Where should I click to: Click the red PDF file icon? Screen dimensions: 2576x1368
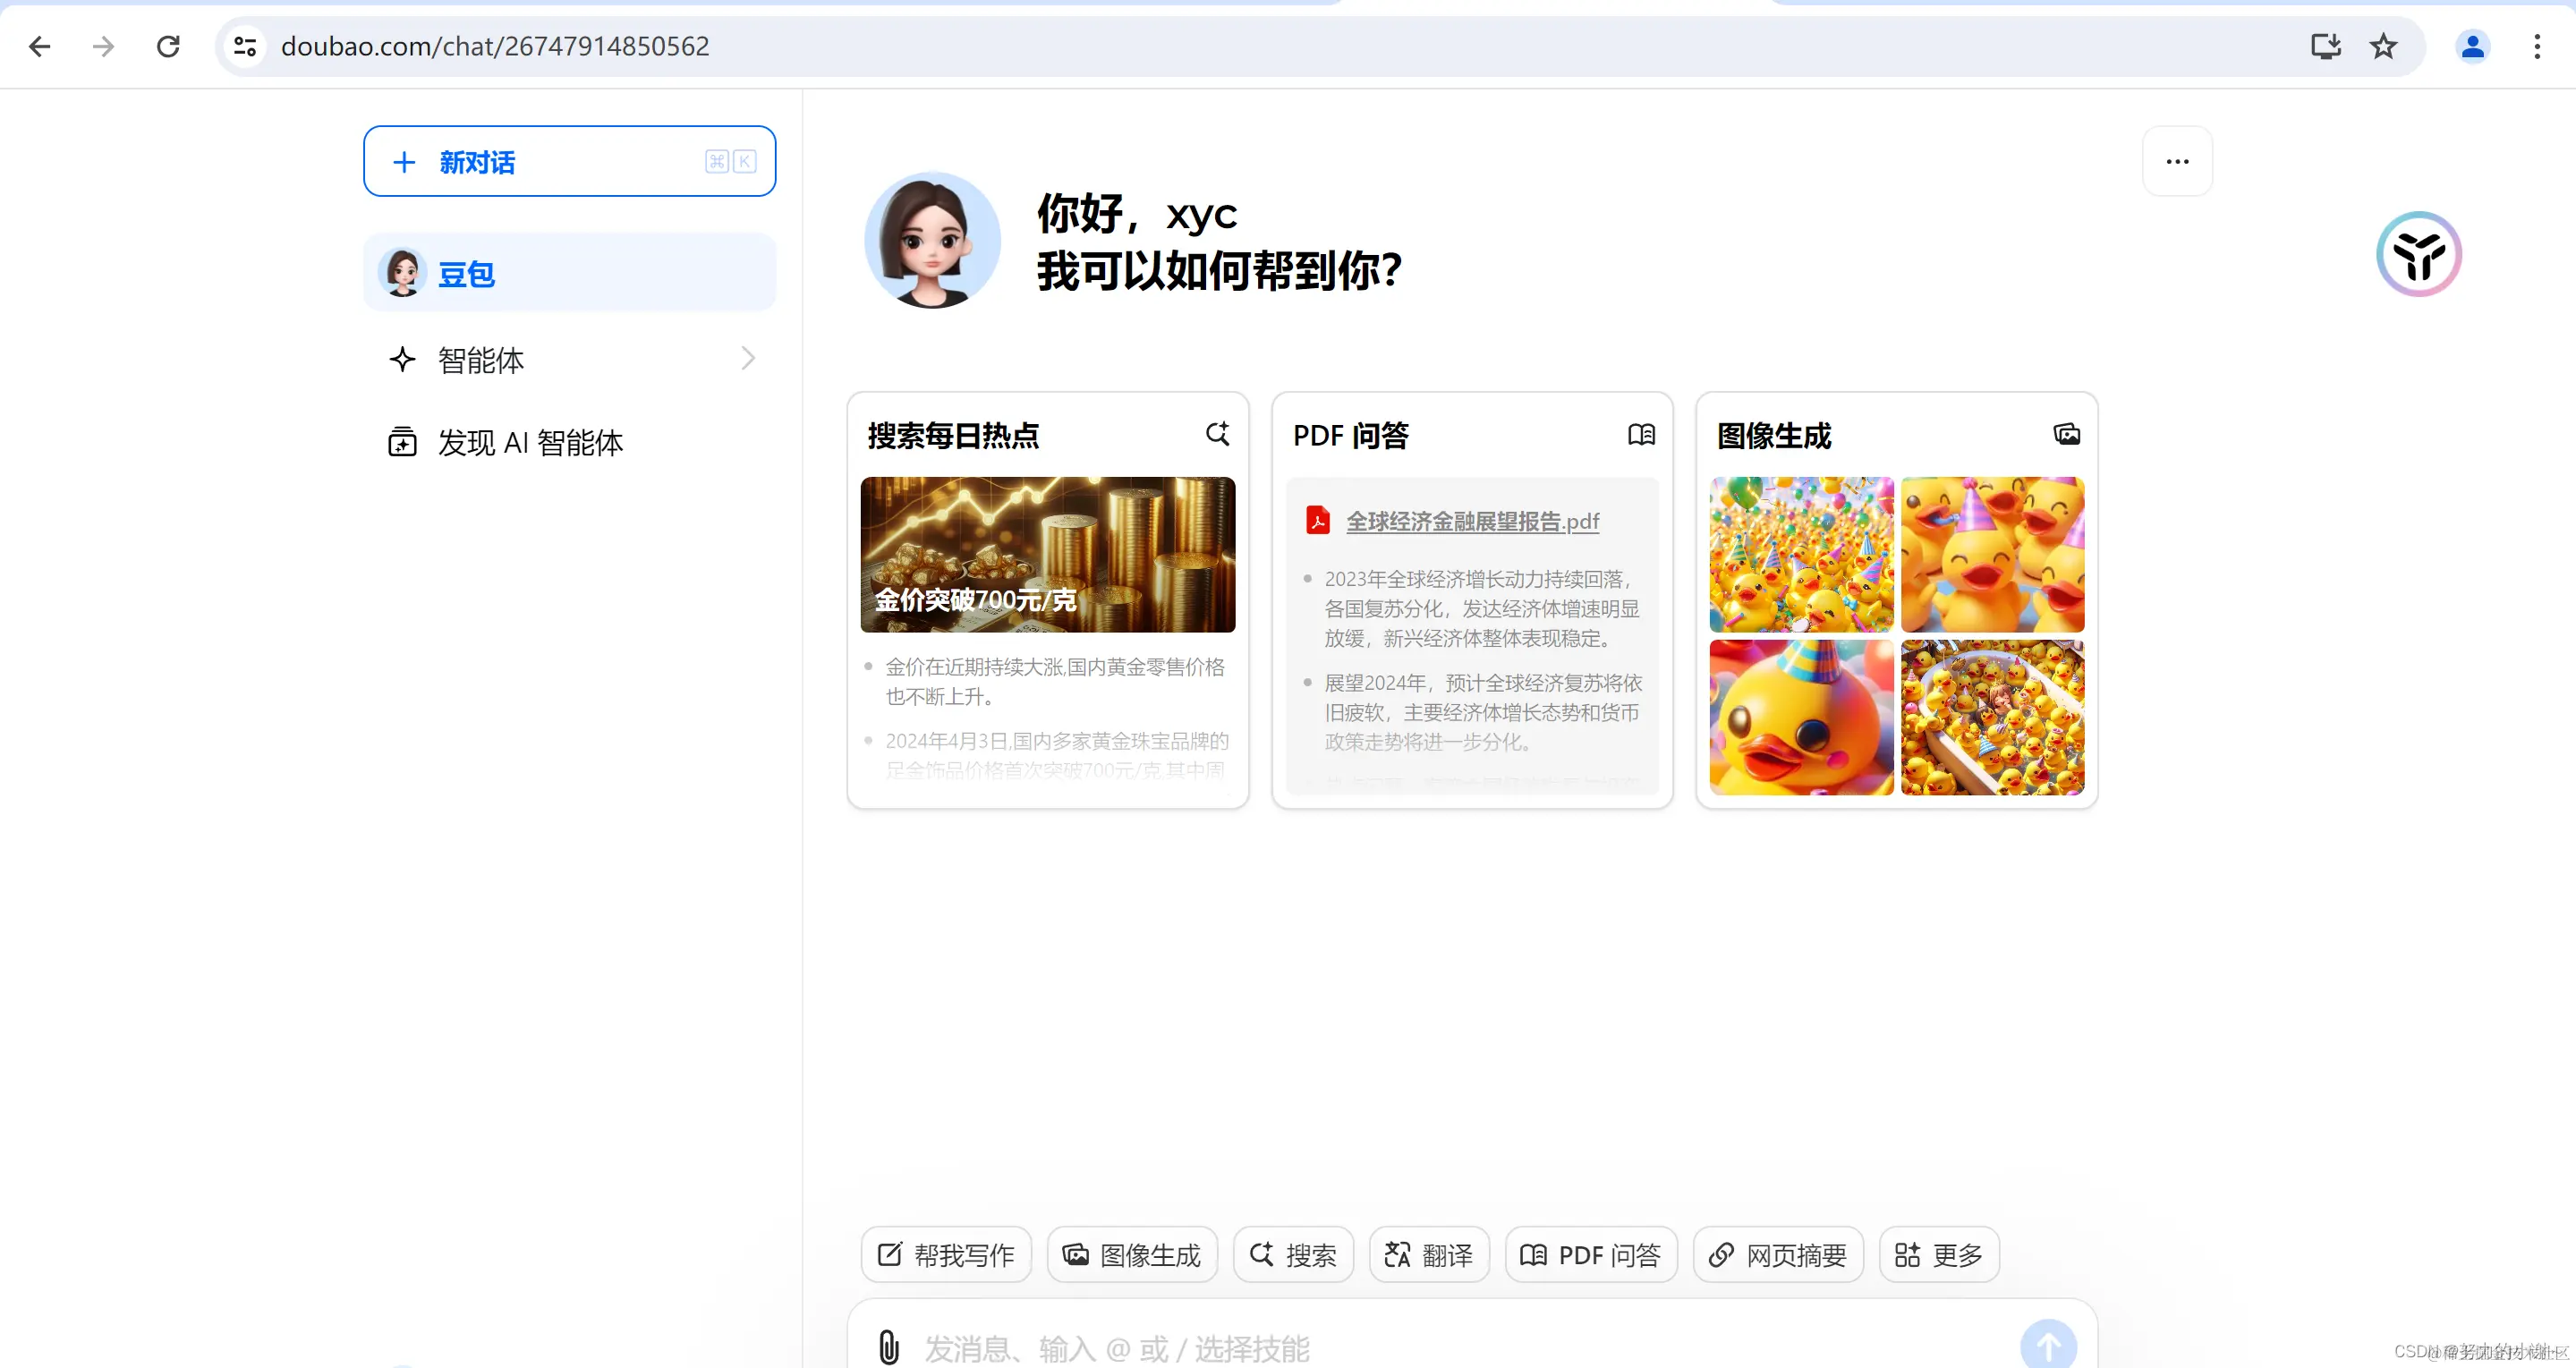[1318, 520]
